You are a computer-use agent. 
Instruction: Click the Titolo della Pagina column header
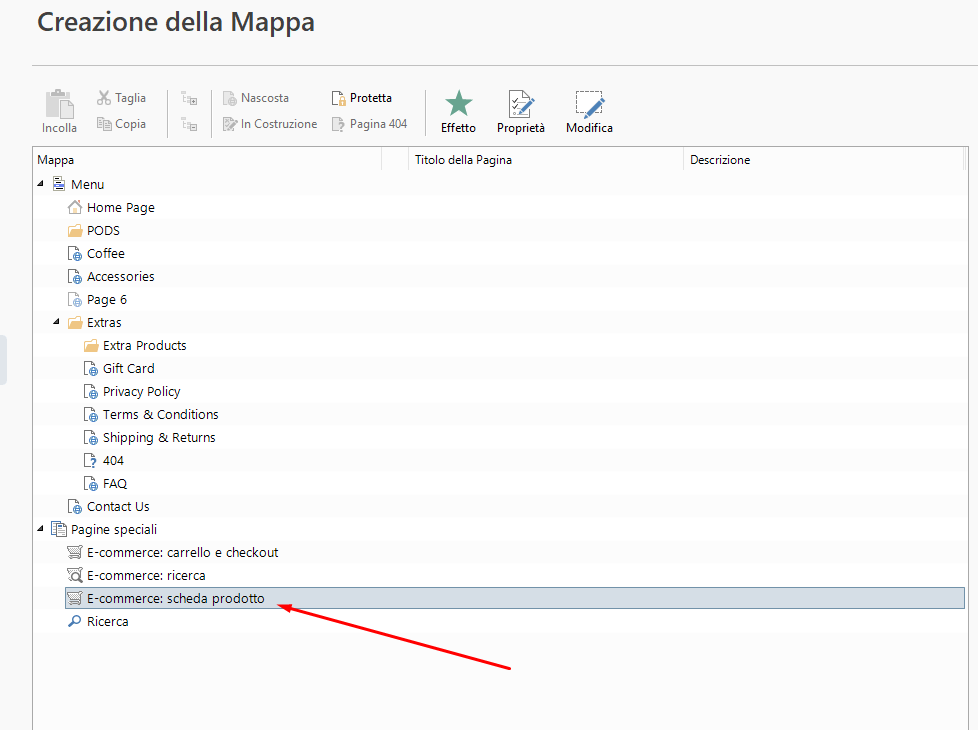pos(463,160)
